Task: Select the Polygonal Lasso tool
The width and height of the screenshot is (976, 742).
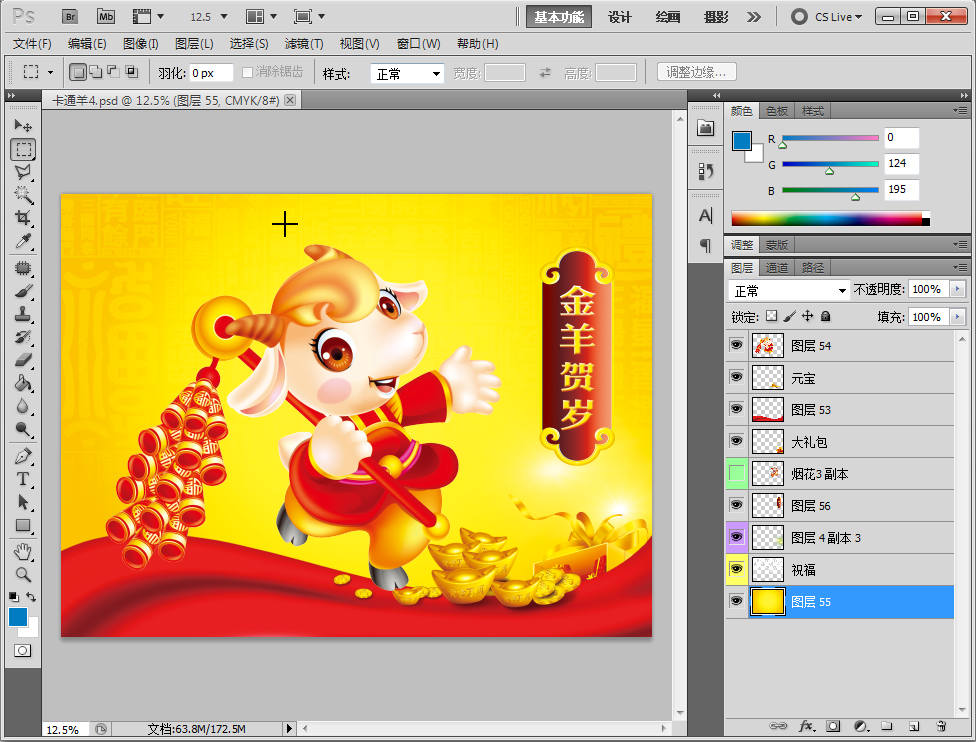Action: [x=23, y=172]
